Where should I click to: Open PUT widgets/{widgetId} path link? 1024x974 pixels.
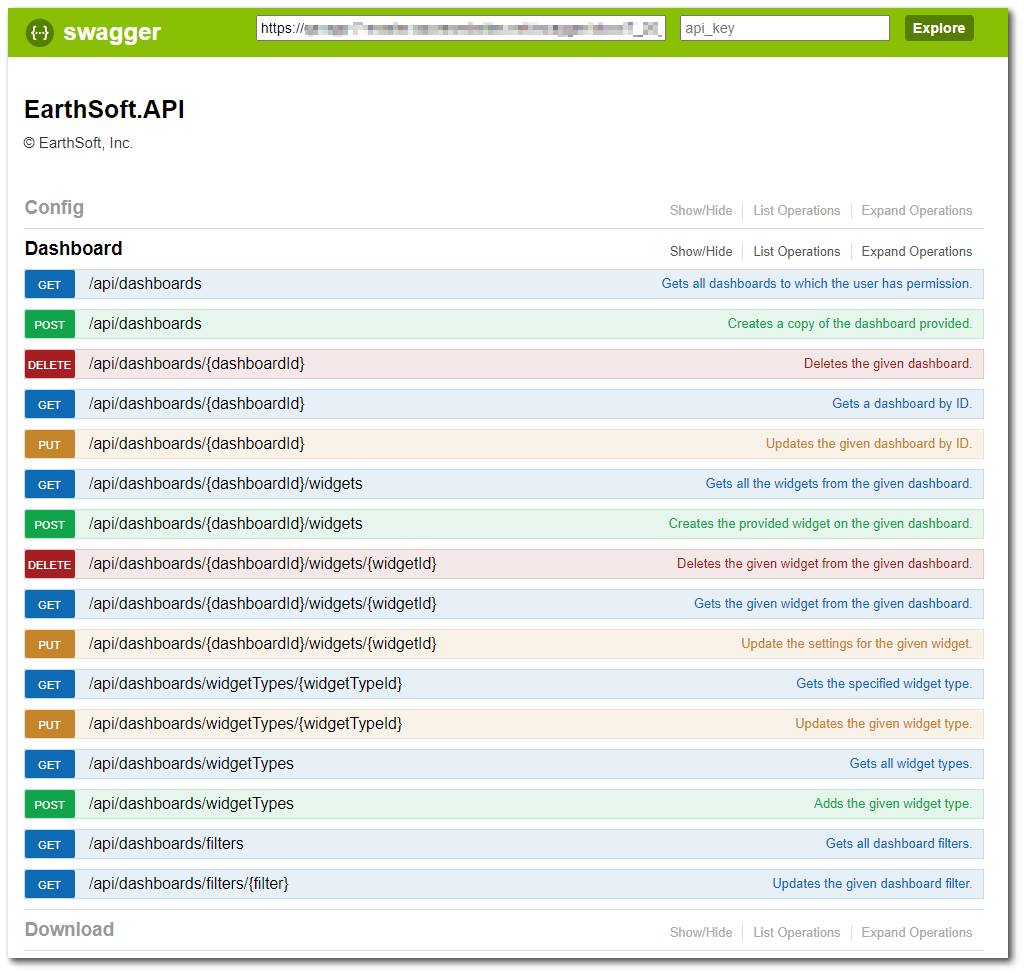(263, 643)
